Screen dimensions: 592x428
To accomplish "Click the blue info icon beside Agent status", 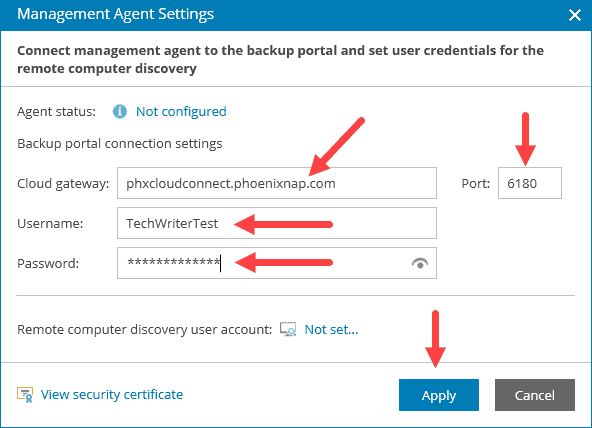I will coord(120,111).
